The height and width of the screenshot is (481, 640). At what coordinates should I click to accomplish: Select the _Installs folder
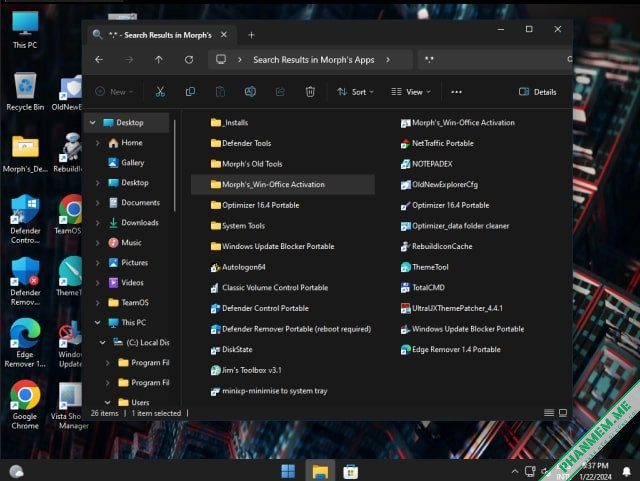[229, 122]
